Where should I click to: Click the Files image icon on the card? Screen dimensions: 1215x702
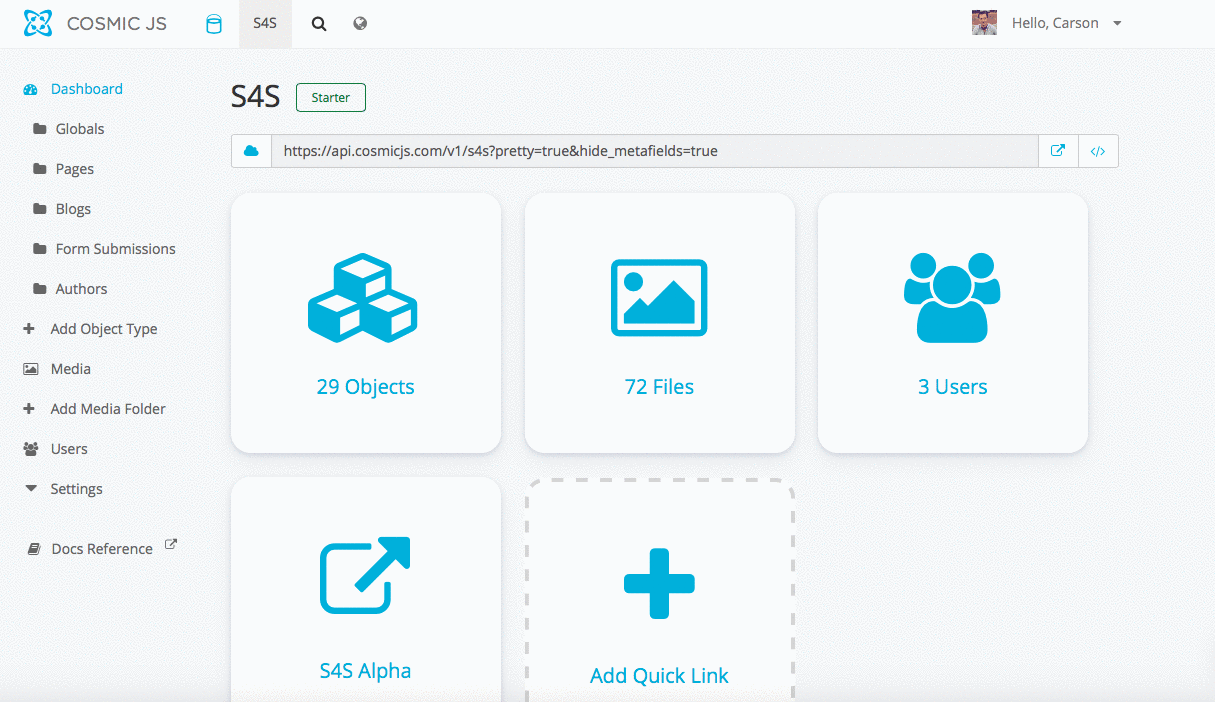click(x=659, y=297)
